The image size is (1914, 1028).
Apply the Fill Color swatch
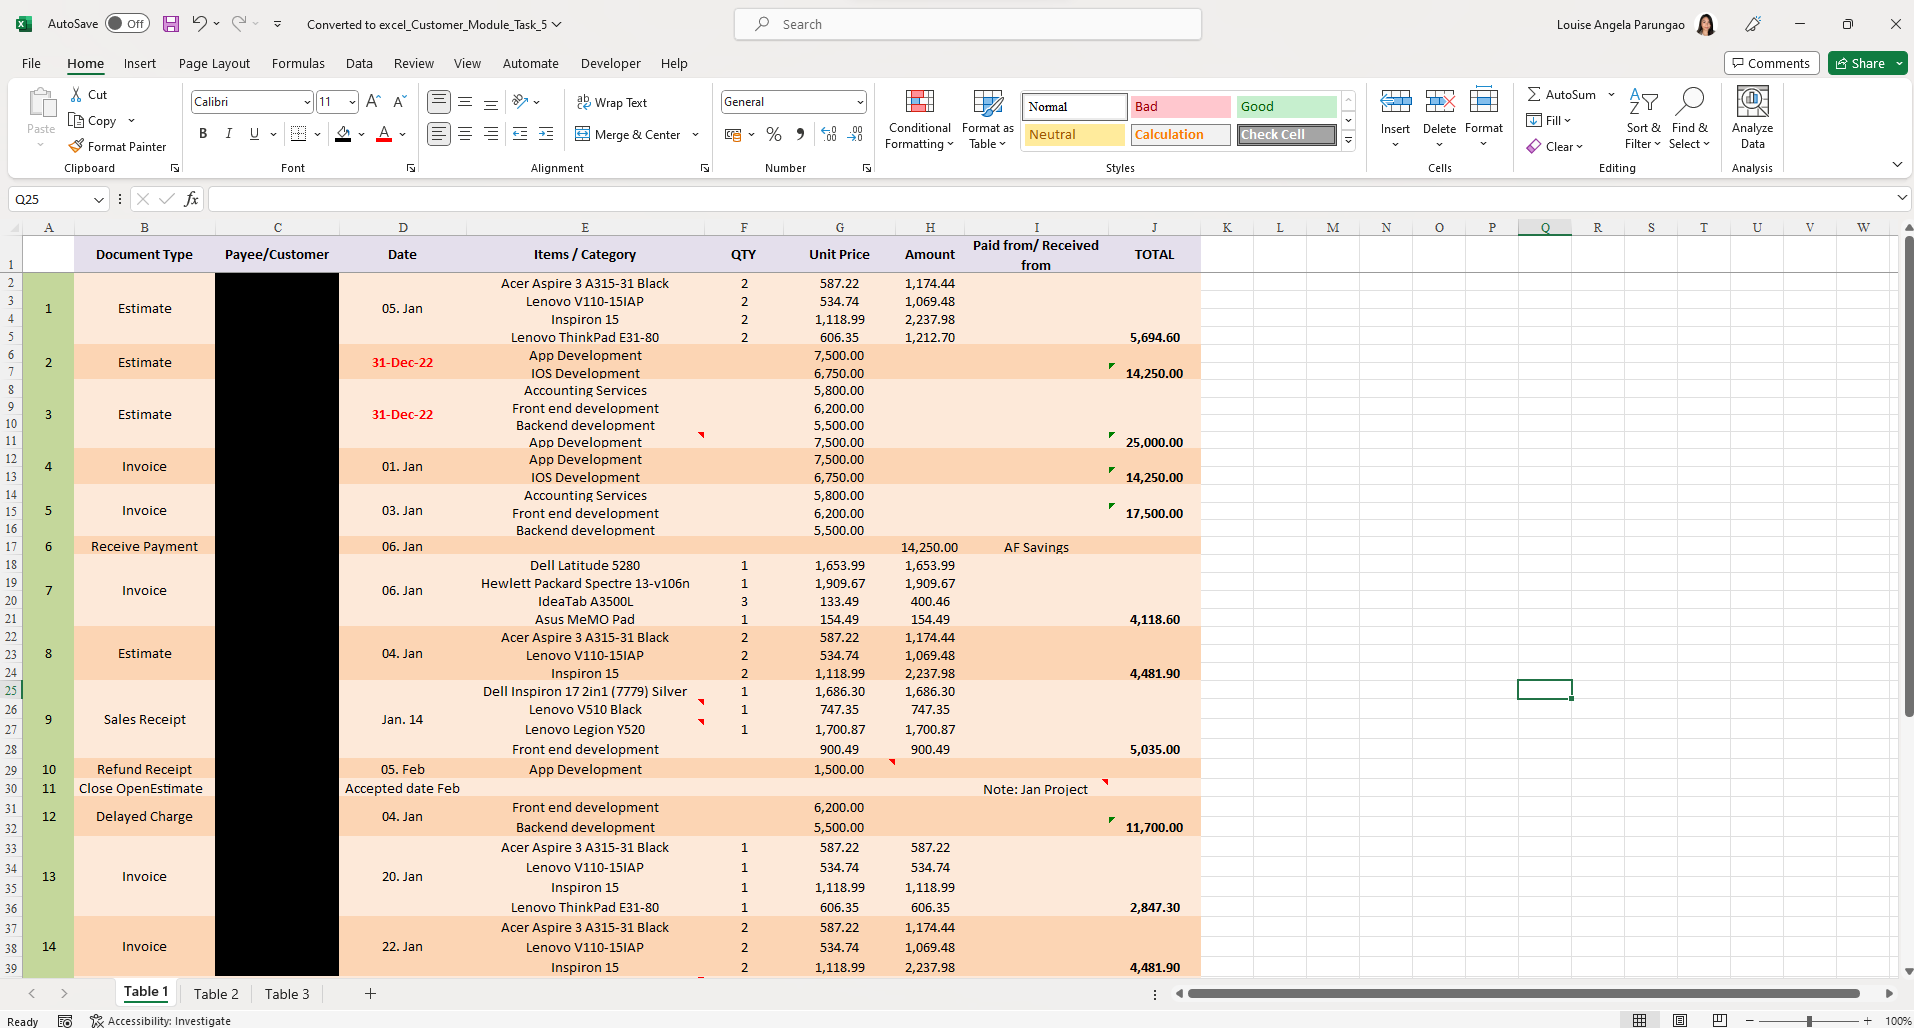[343, 134]
